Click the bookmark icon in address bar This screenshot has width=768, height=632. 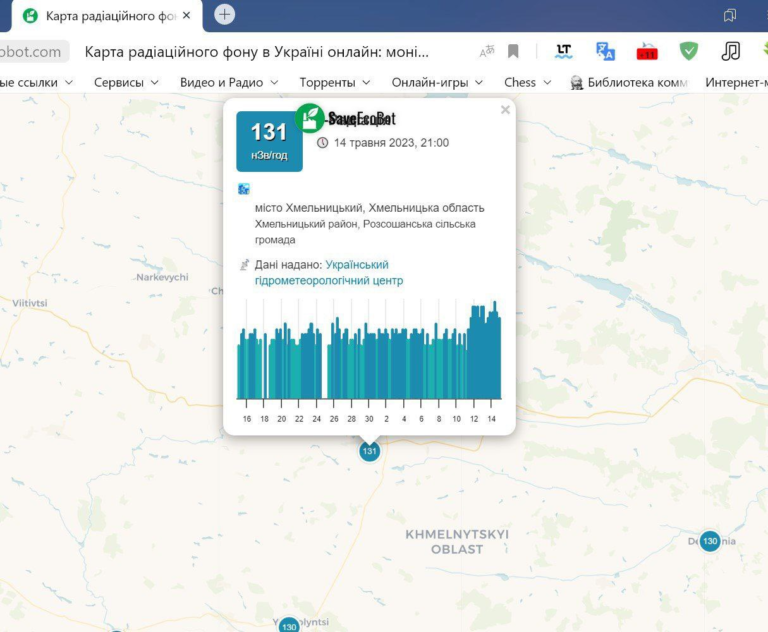click(x=513, y=52)
